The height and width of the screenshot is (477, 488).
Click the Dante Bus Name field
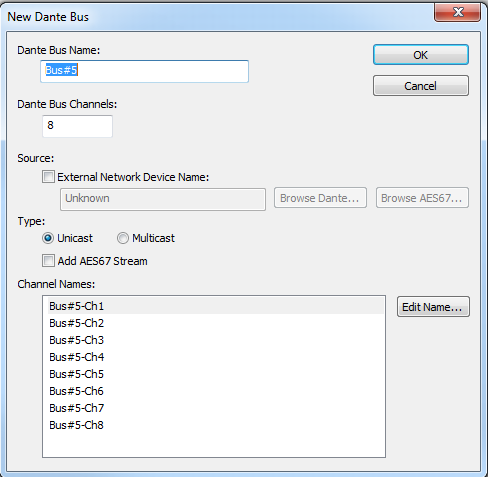pos(144,71)
